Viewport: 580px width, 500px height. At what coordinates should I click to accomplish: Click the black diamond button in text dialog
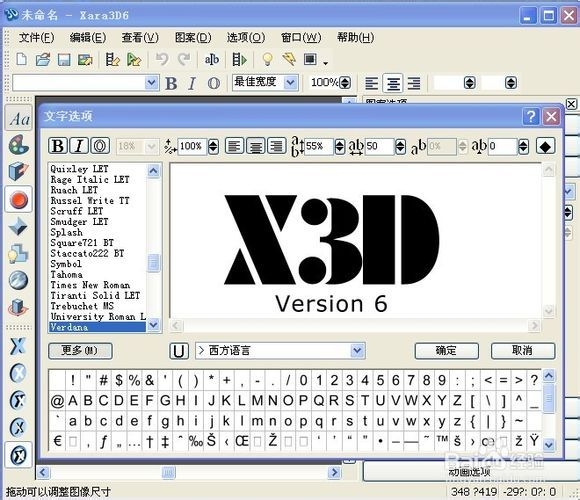coord(546,146)
